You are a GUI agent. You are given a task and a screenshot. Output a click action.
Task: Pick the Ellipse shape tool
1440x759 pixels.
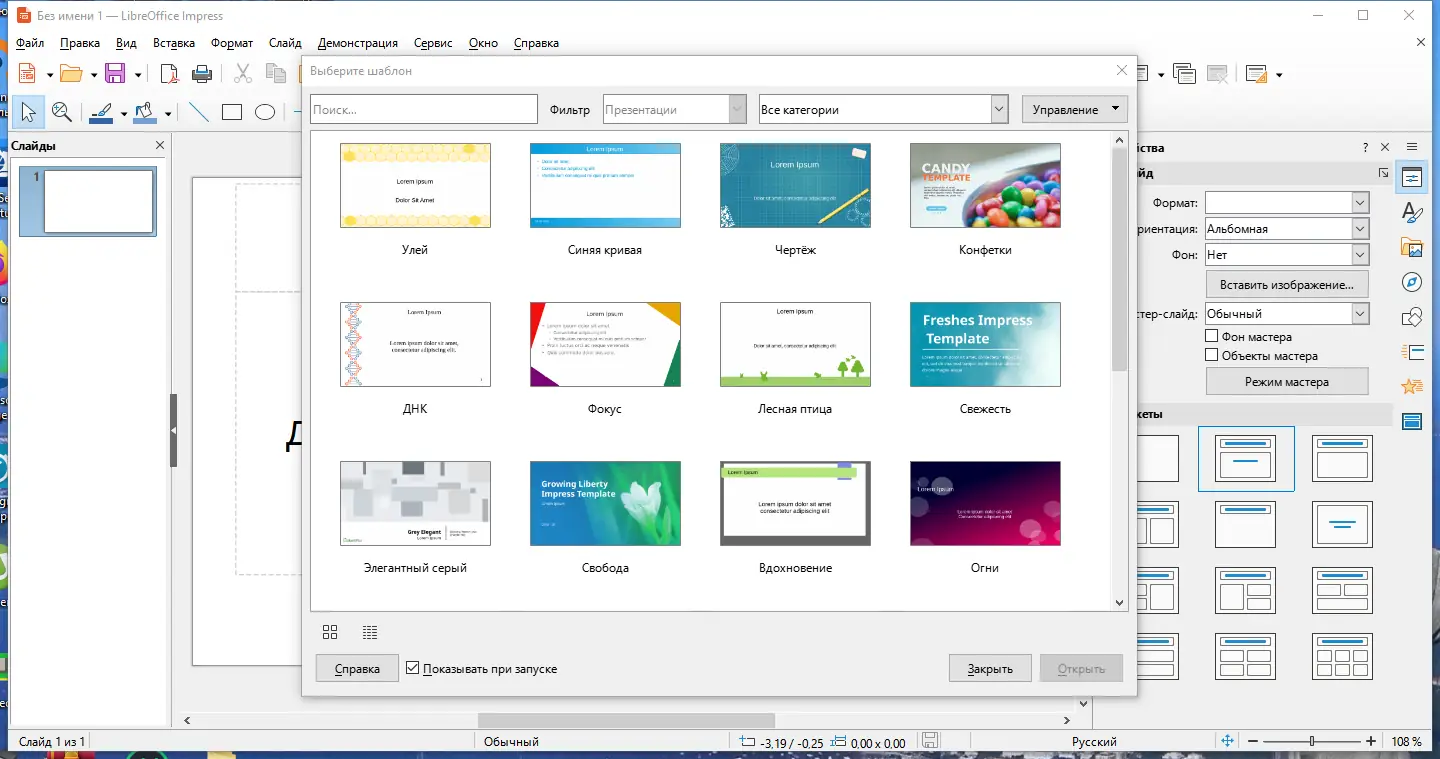click(265, 112)
